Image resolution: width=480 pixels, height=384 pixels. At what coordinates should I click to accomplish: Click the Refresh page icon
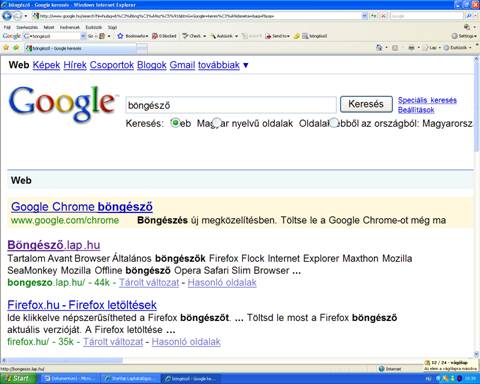(374, 16)
